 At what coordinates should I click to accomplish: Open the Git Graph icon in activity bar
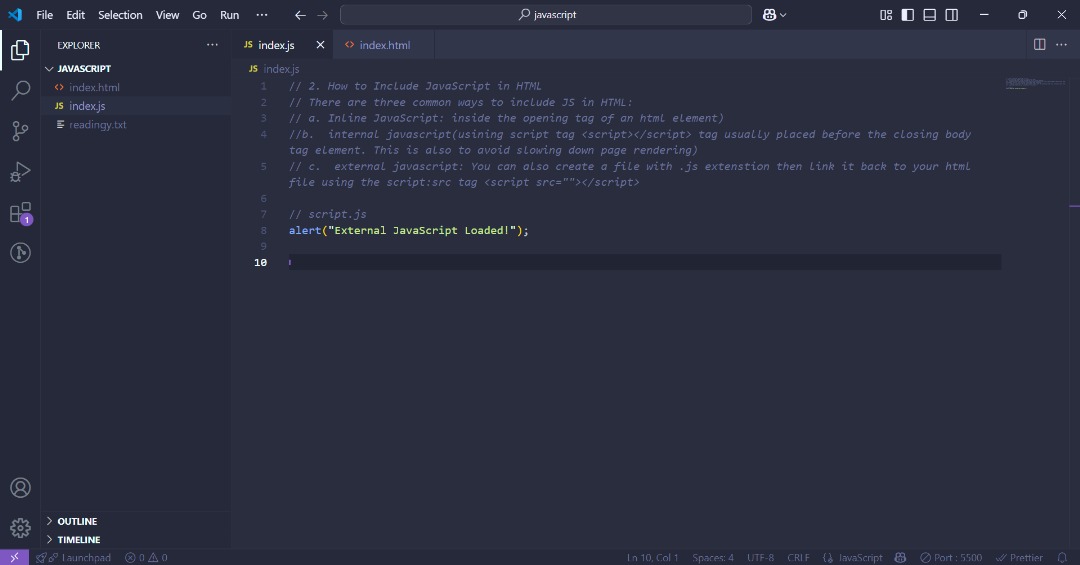[21, 253]
